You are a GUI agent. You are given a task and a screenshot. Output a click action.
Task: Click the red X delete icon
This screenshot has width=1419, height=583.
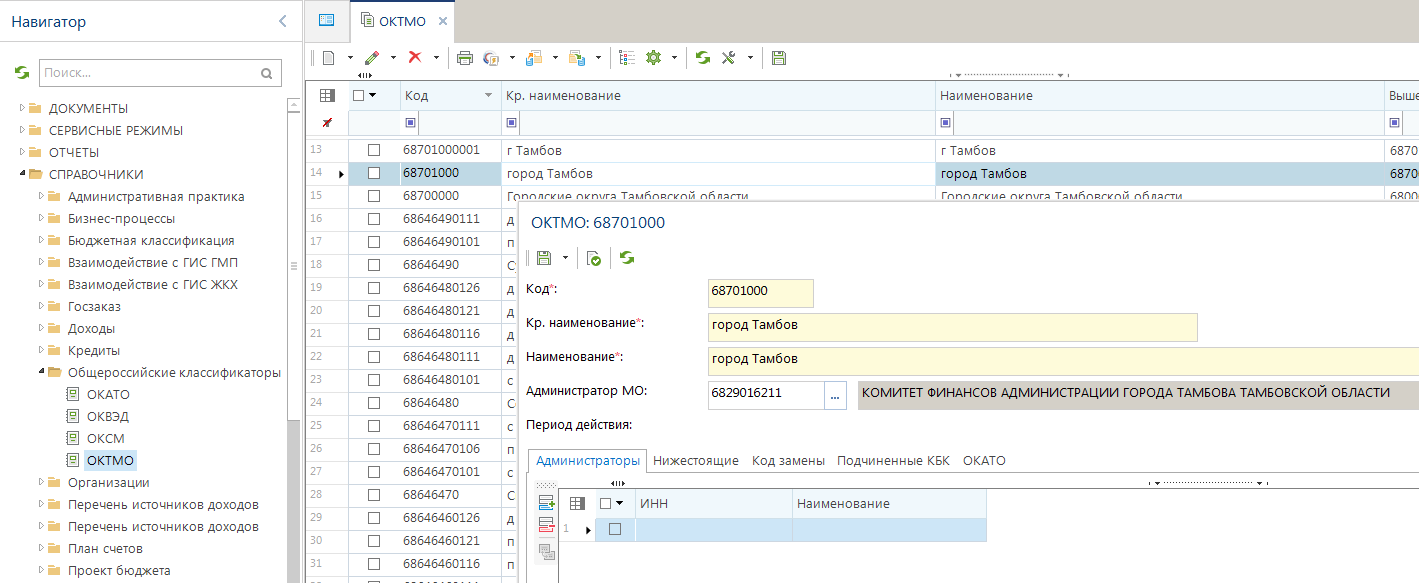(x=415, y=58)
